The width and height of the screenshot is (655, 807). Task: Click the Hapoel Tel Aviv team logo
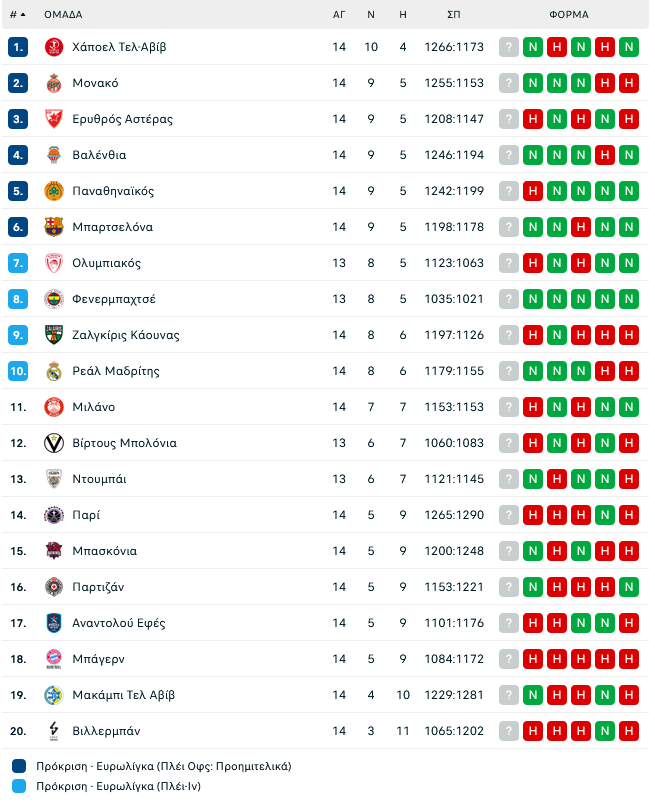(54, 47)
